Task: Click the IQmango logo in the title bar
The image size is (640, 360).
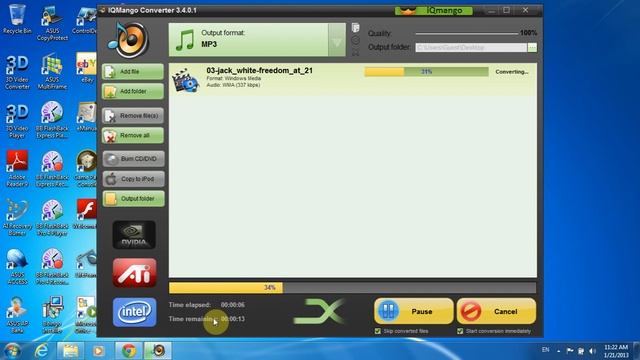Action: pos(433,11)
